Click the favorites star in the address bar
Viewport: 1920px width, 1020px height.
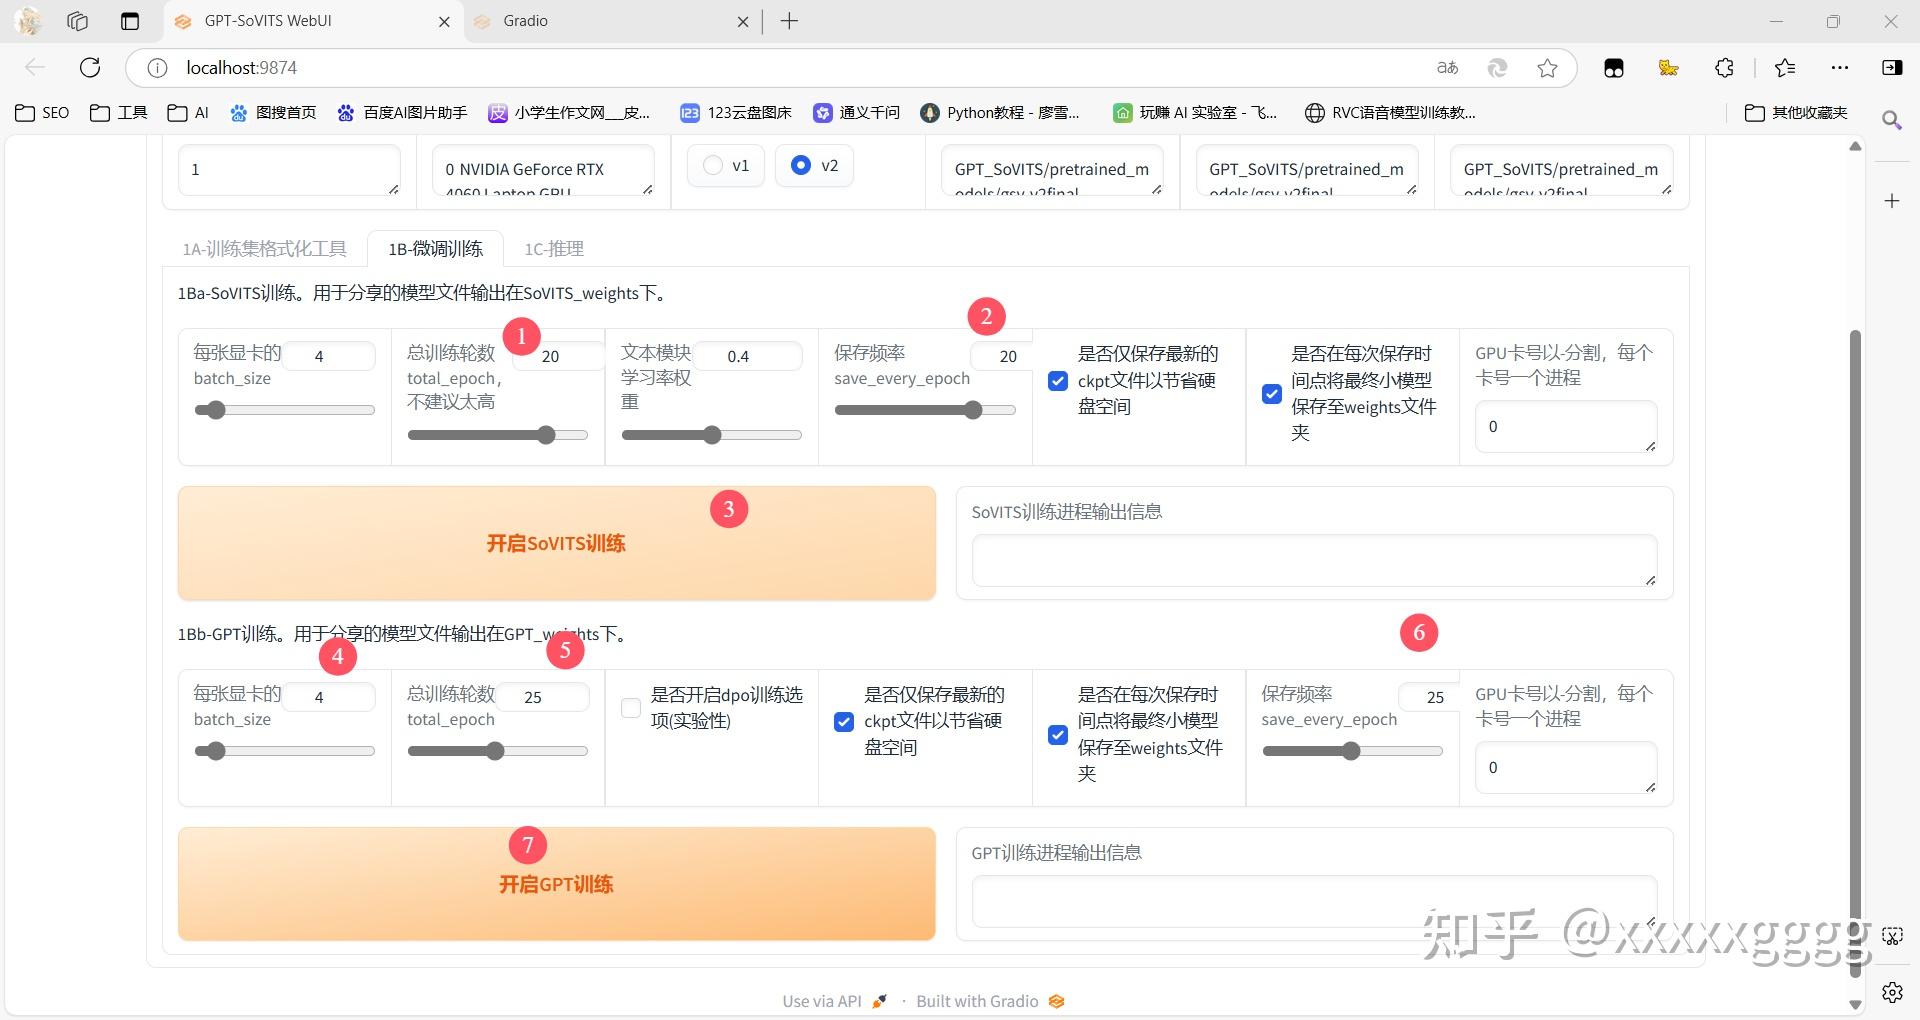1547,68
